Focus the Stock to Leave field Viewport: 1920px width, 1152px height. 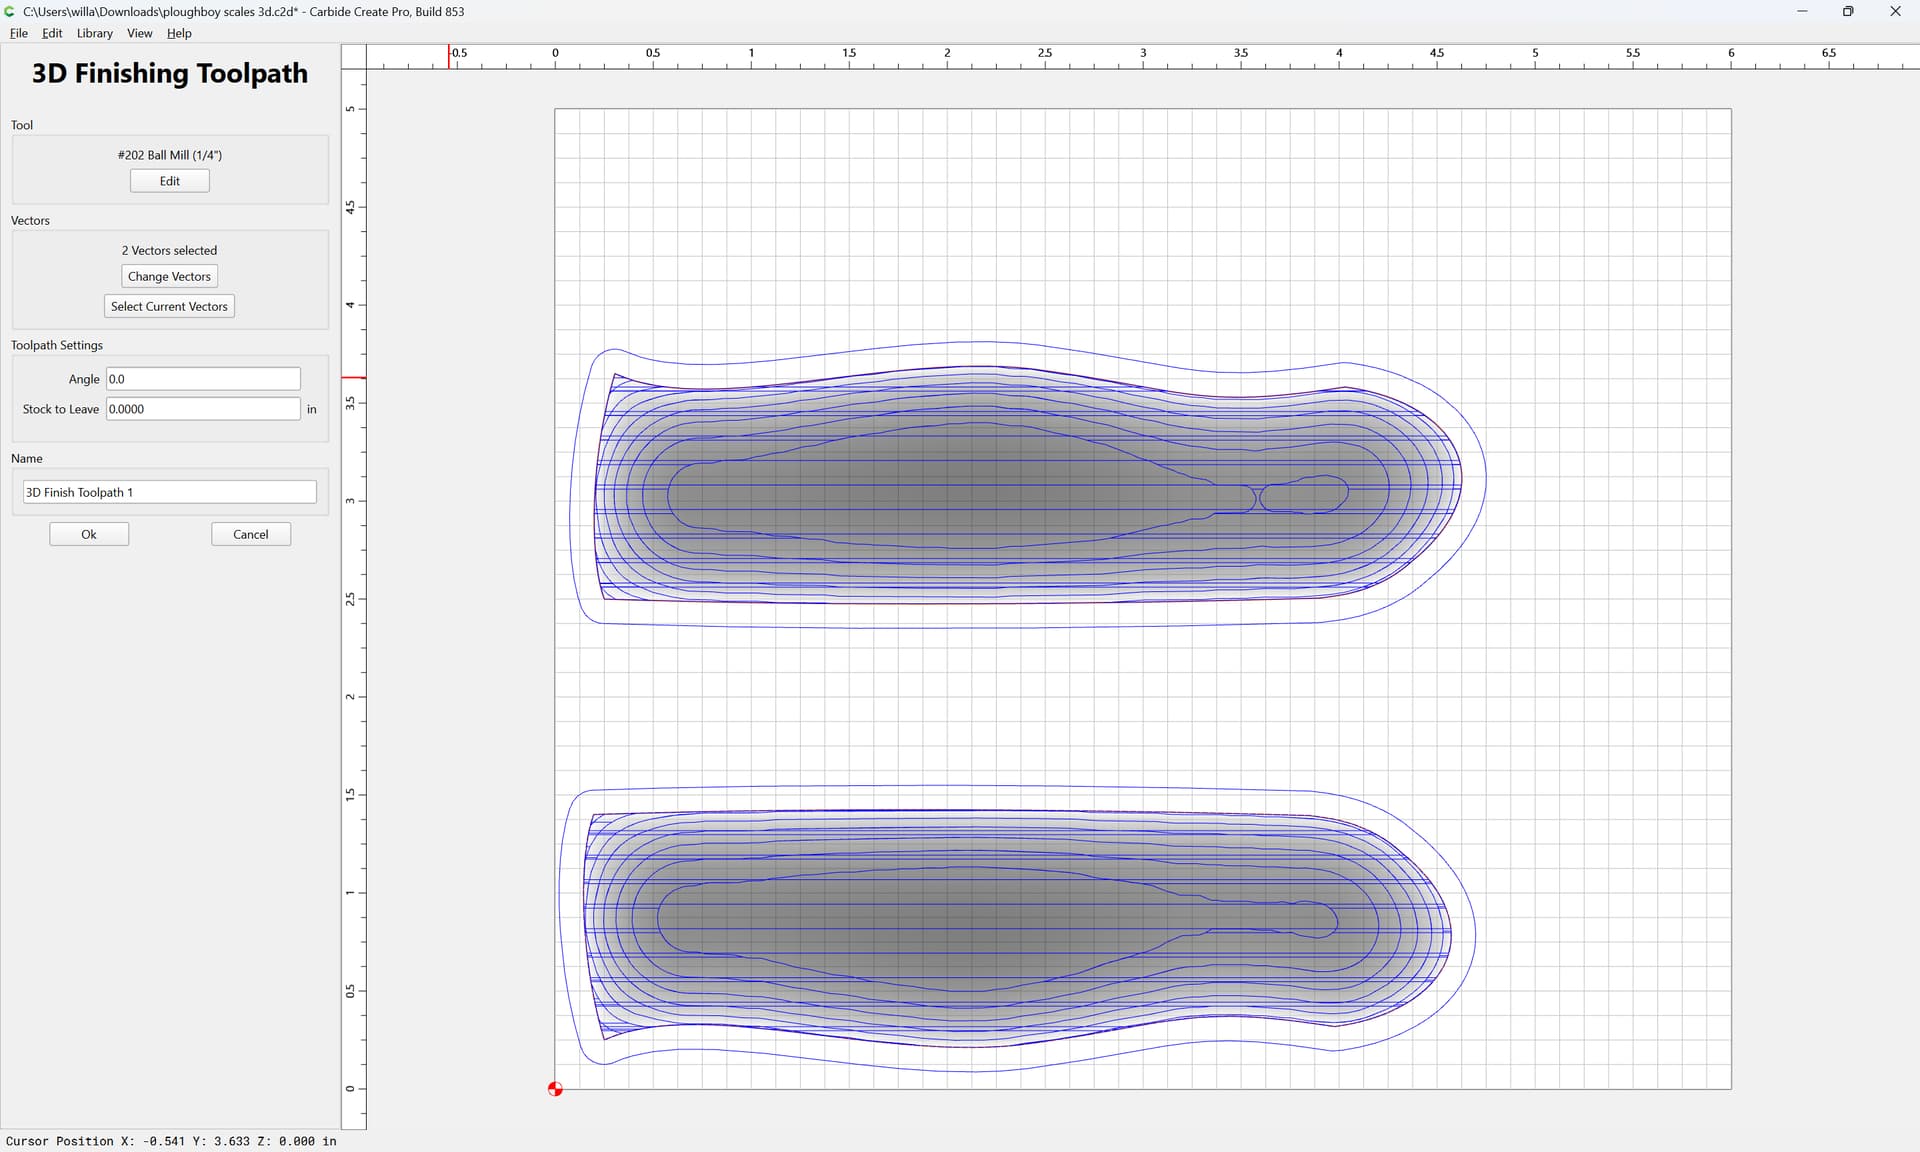[203, 409]
